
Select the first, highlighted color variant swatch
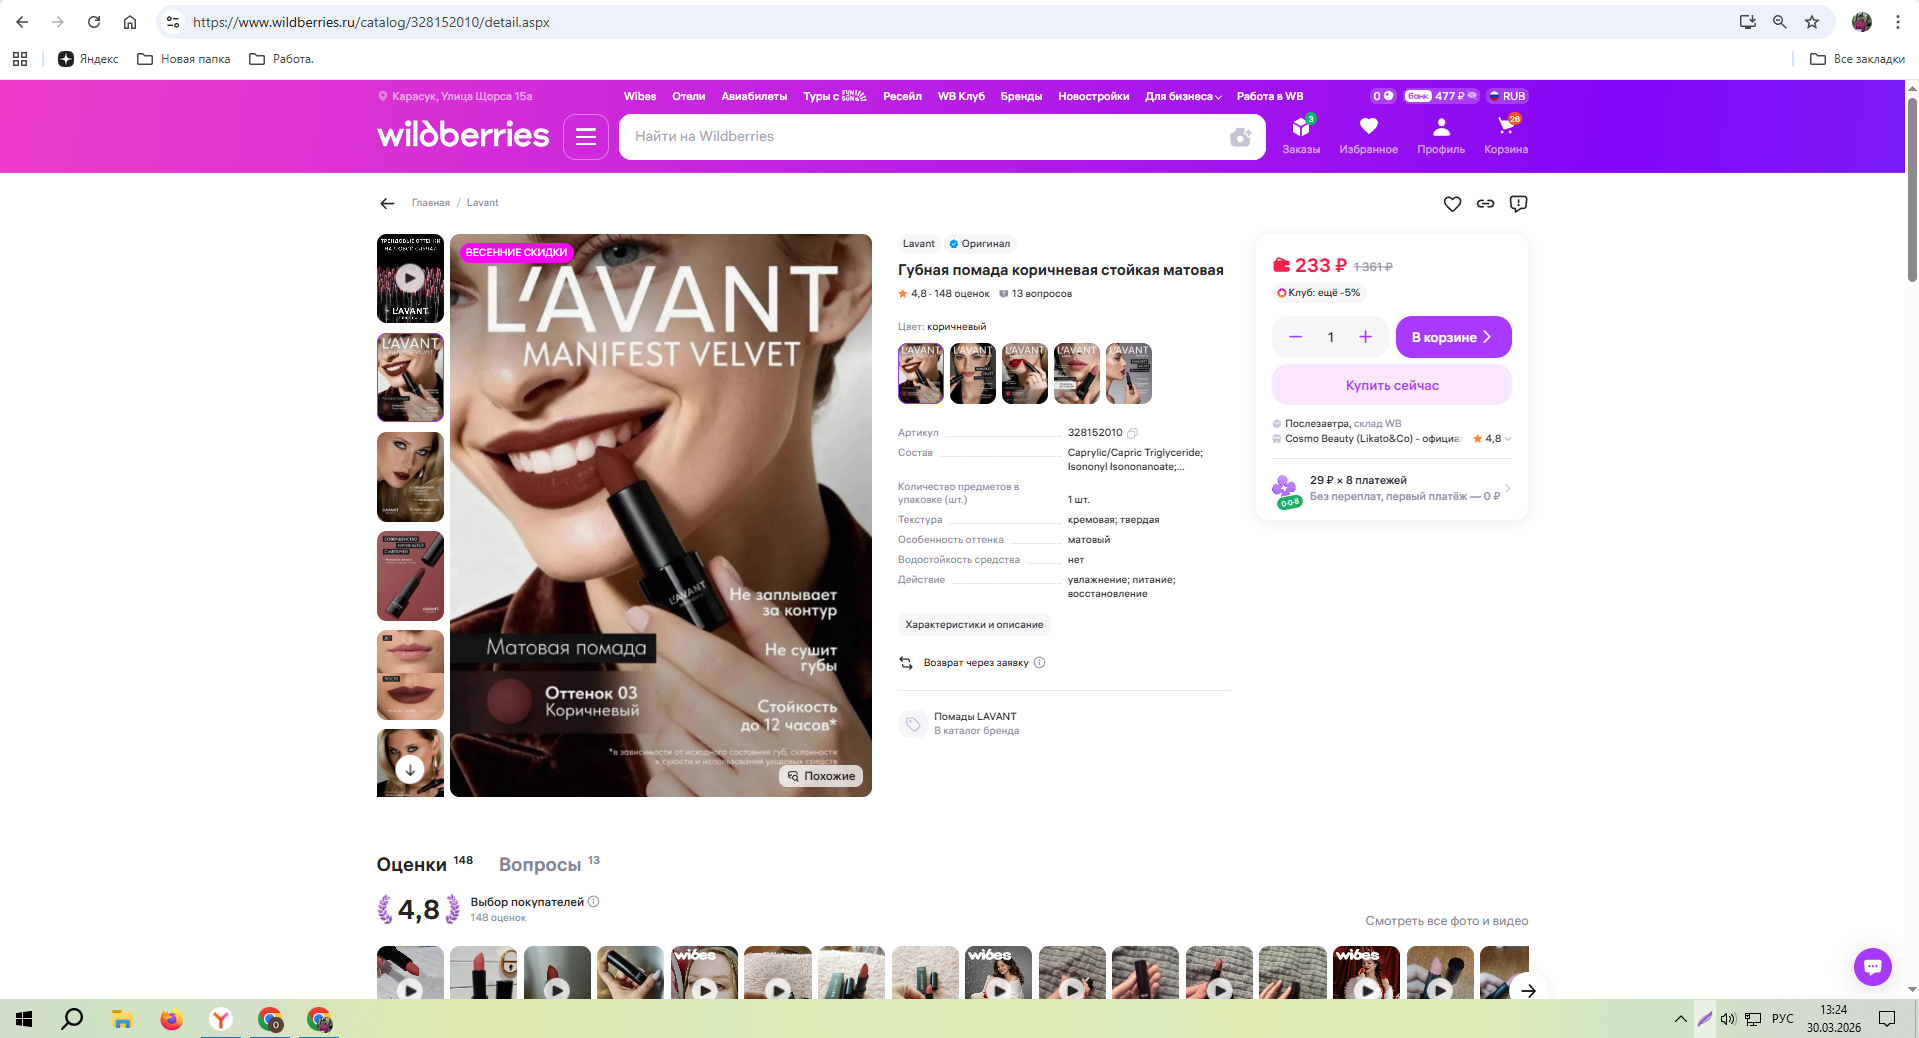point(921,373)
